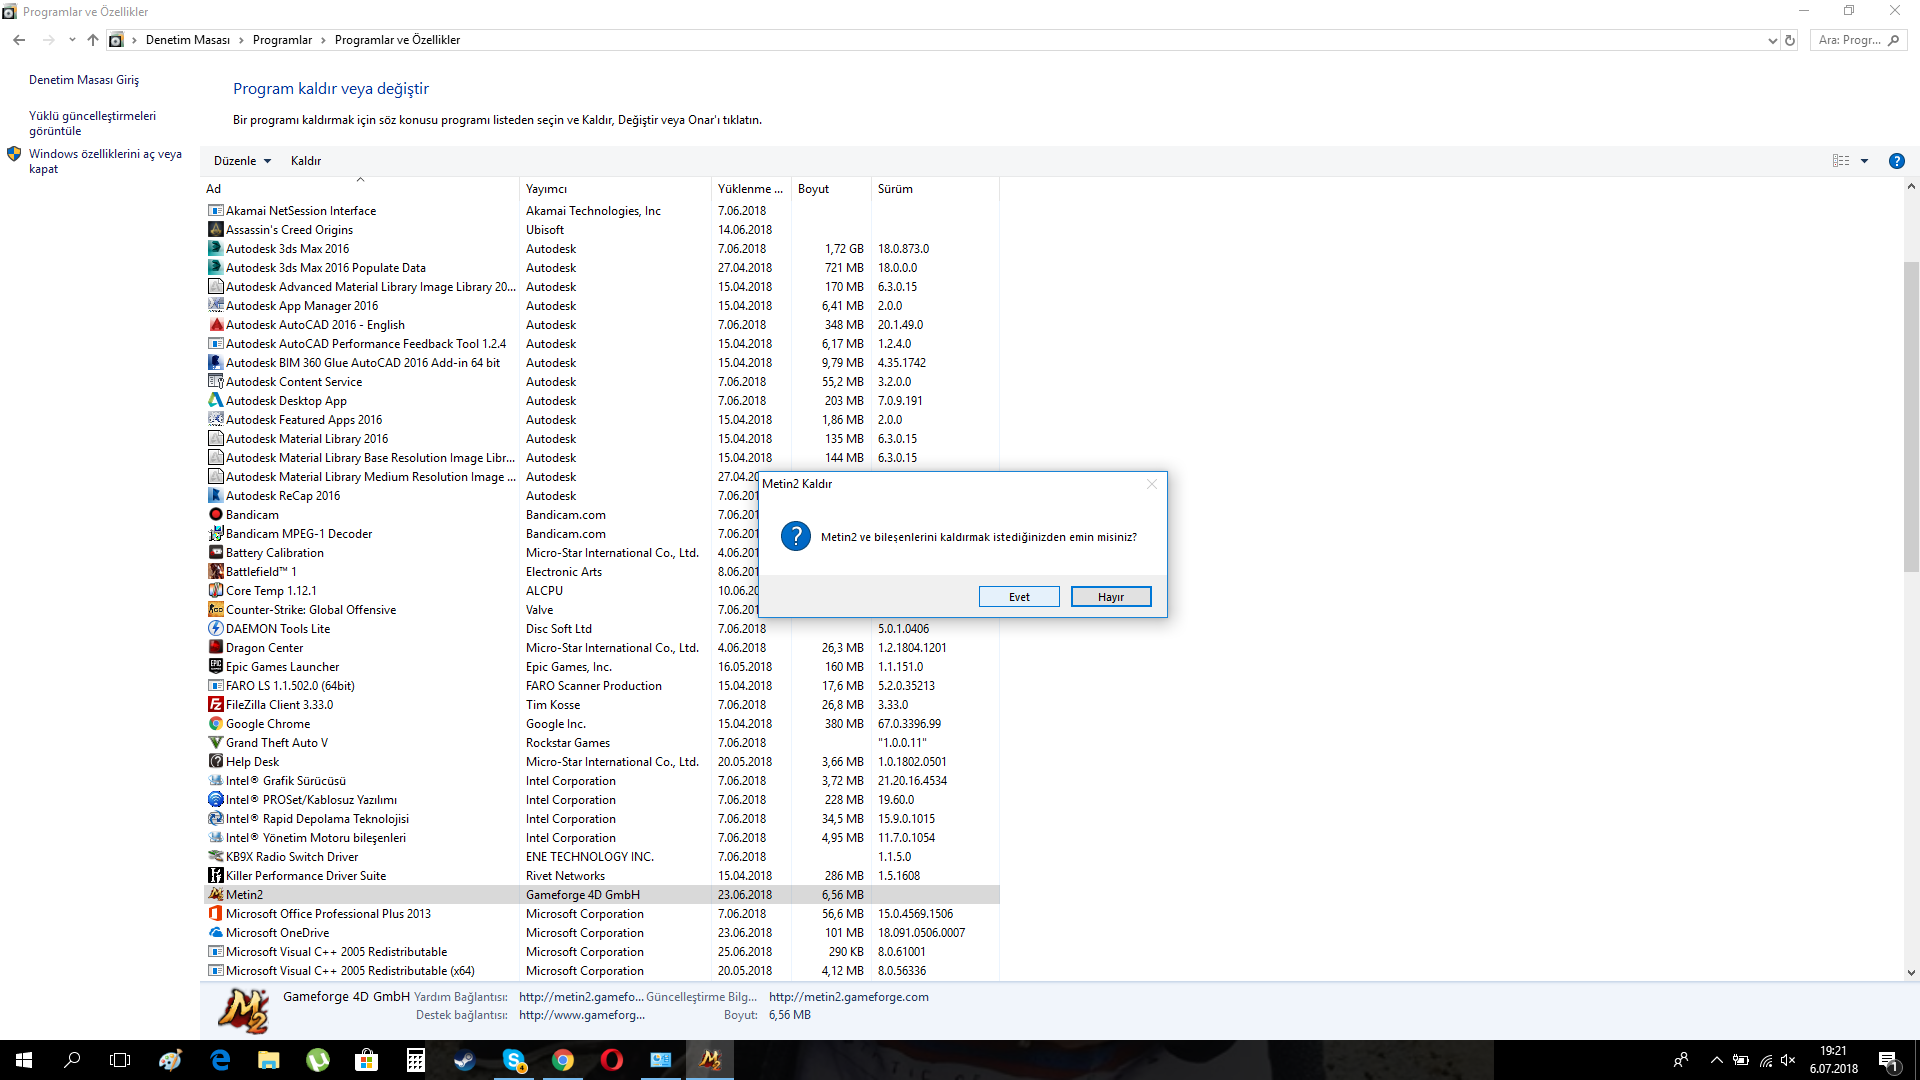Select Assassin's Creed Origins entry
The height and width of the screenshot is (1080, 1920).
tap(601, 230)
